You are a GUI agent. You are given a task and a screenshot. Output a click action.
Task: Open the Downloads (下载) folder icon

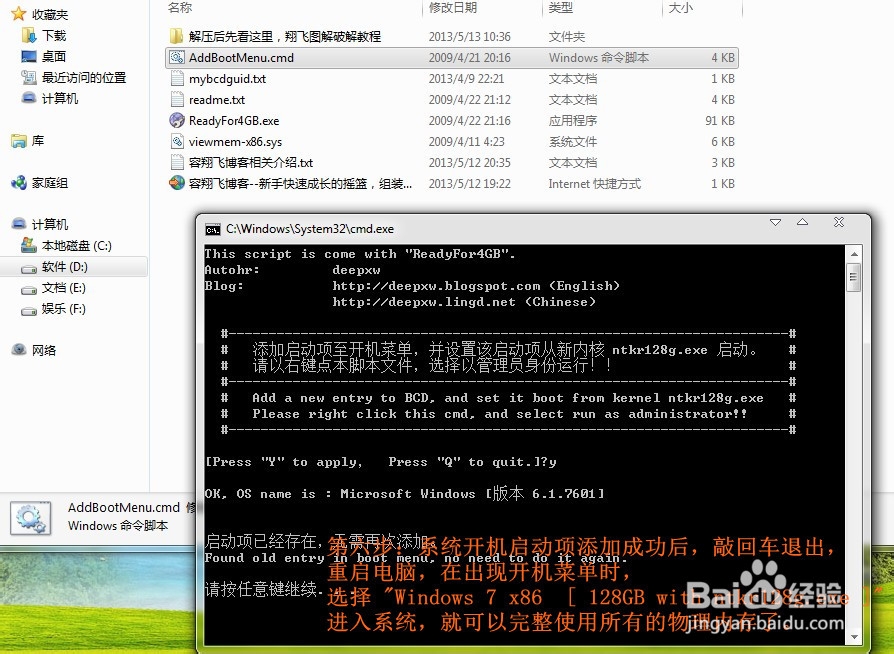pos(29,35)
